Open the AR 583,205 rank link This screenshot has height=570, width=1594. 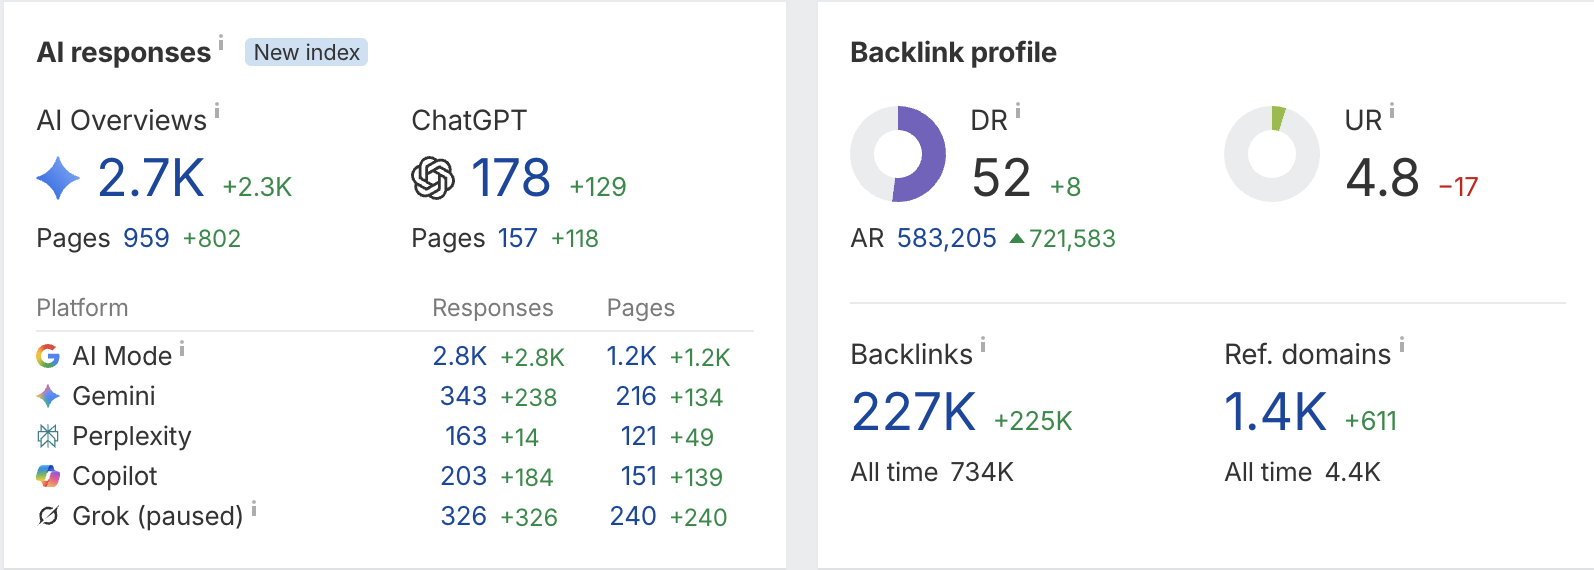pos(947,238)
